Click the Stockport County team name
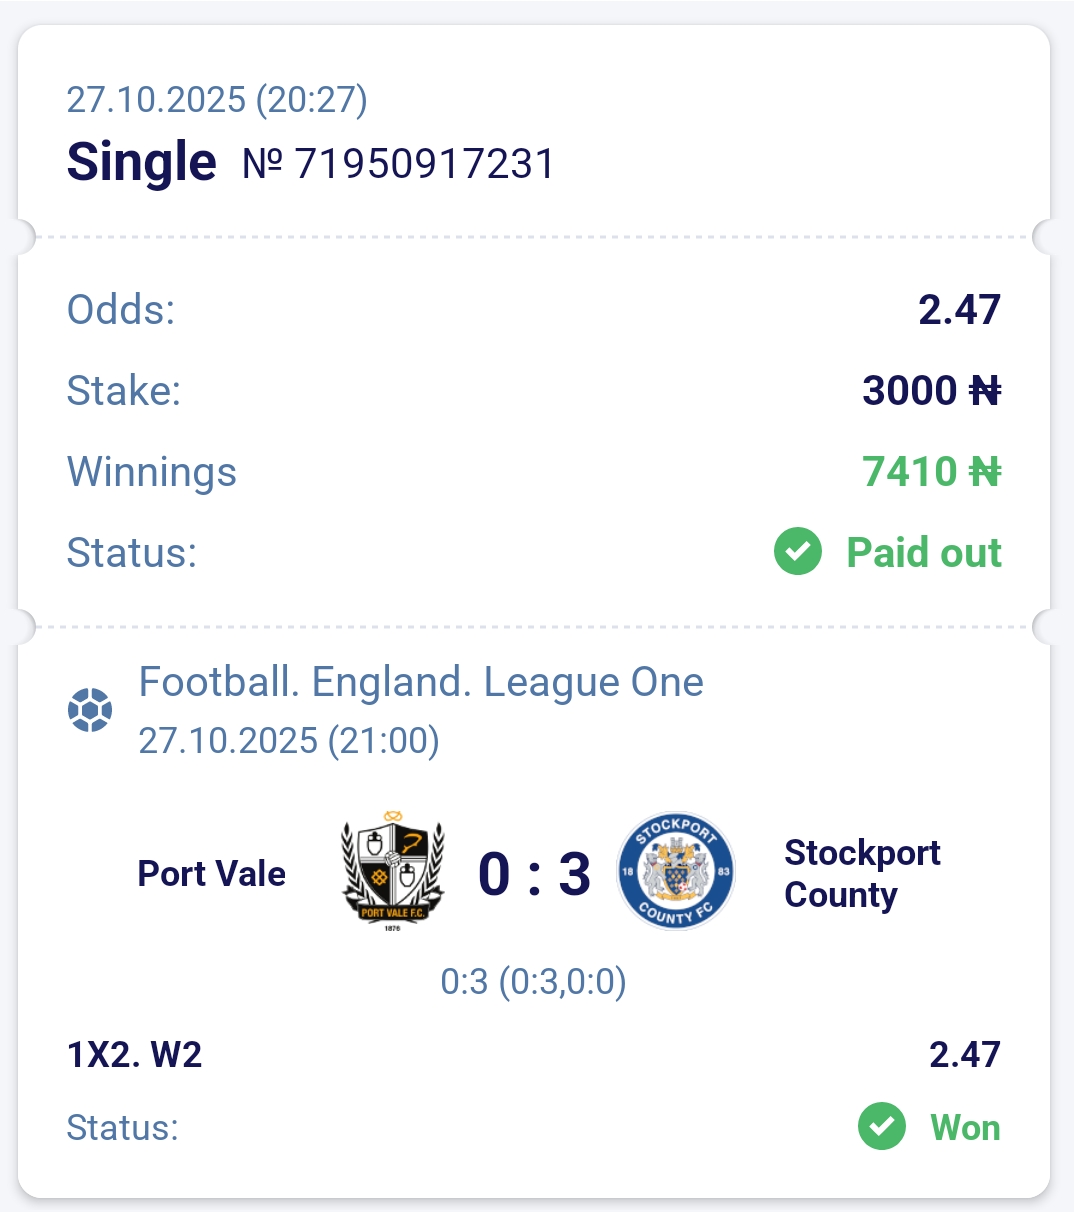The height and width of the screenshot is (1212, 1074). (862, 874)
